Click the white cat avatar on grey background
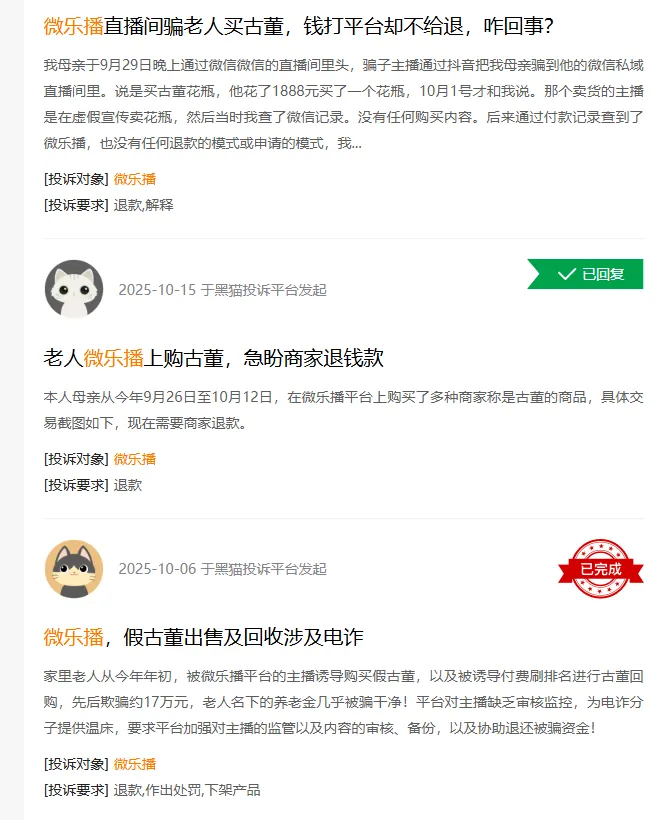Viewport: 659px width, 820px height. [x=74, y=289]
